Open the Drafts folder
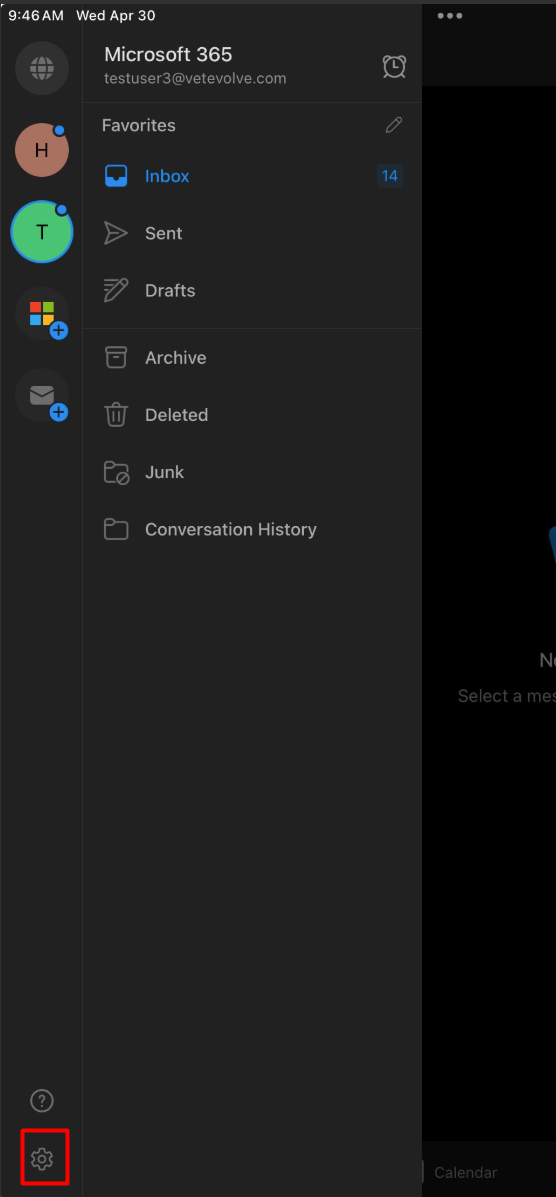The image size is (556, 1197). 252,291
